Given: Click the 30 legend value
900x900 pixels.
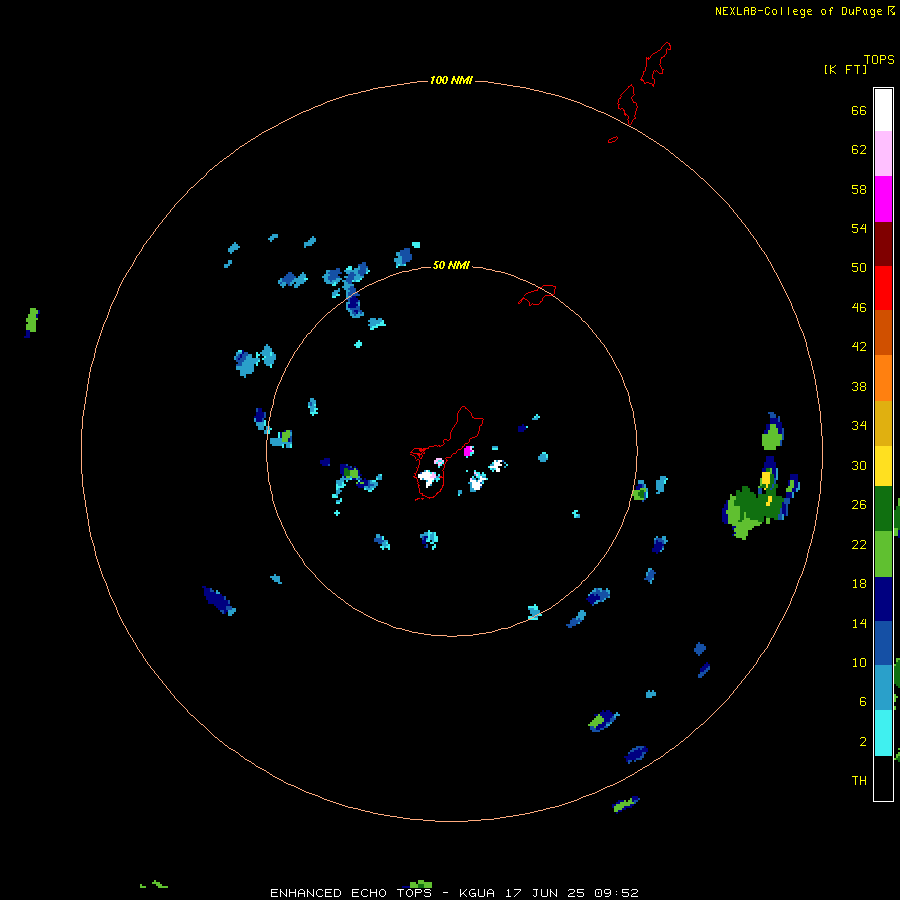Looking at the screenshot, I should click(859, 465).
